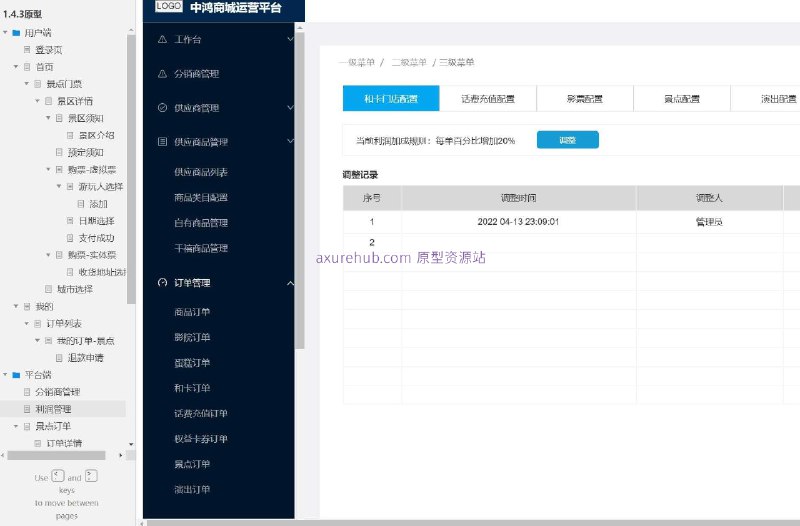Click the 供应商管理 checkmark circle icon
This screenshot has width=800, height=526.
(x=162, y=108)
